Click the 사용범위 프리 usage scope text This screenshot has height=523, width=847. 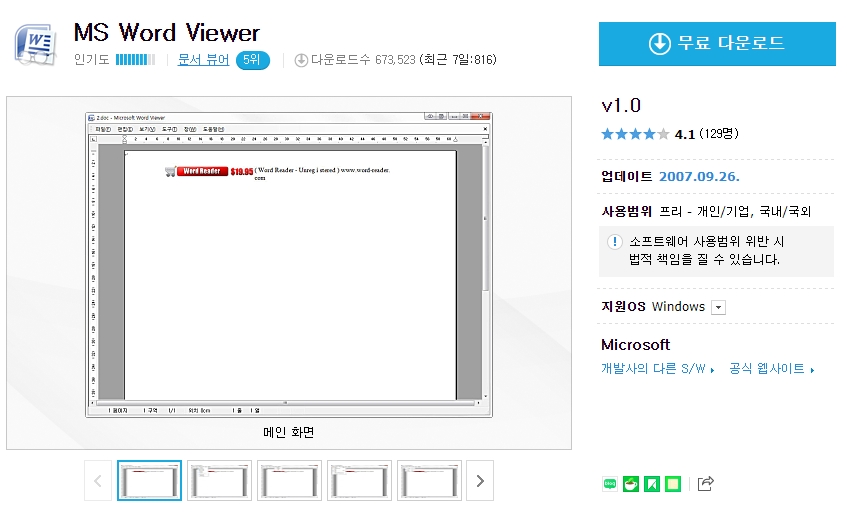pos(706,211)
